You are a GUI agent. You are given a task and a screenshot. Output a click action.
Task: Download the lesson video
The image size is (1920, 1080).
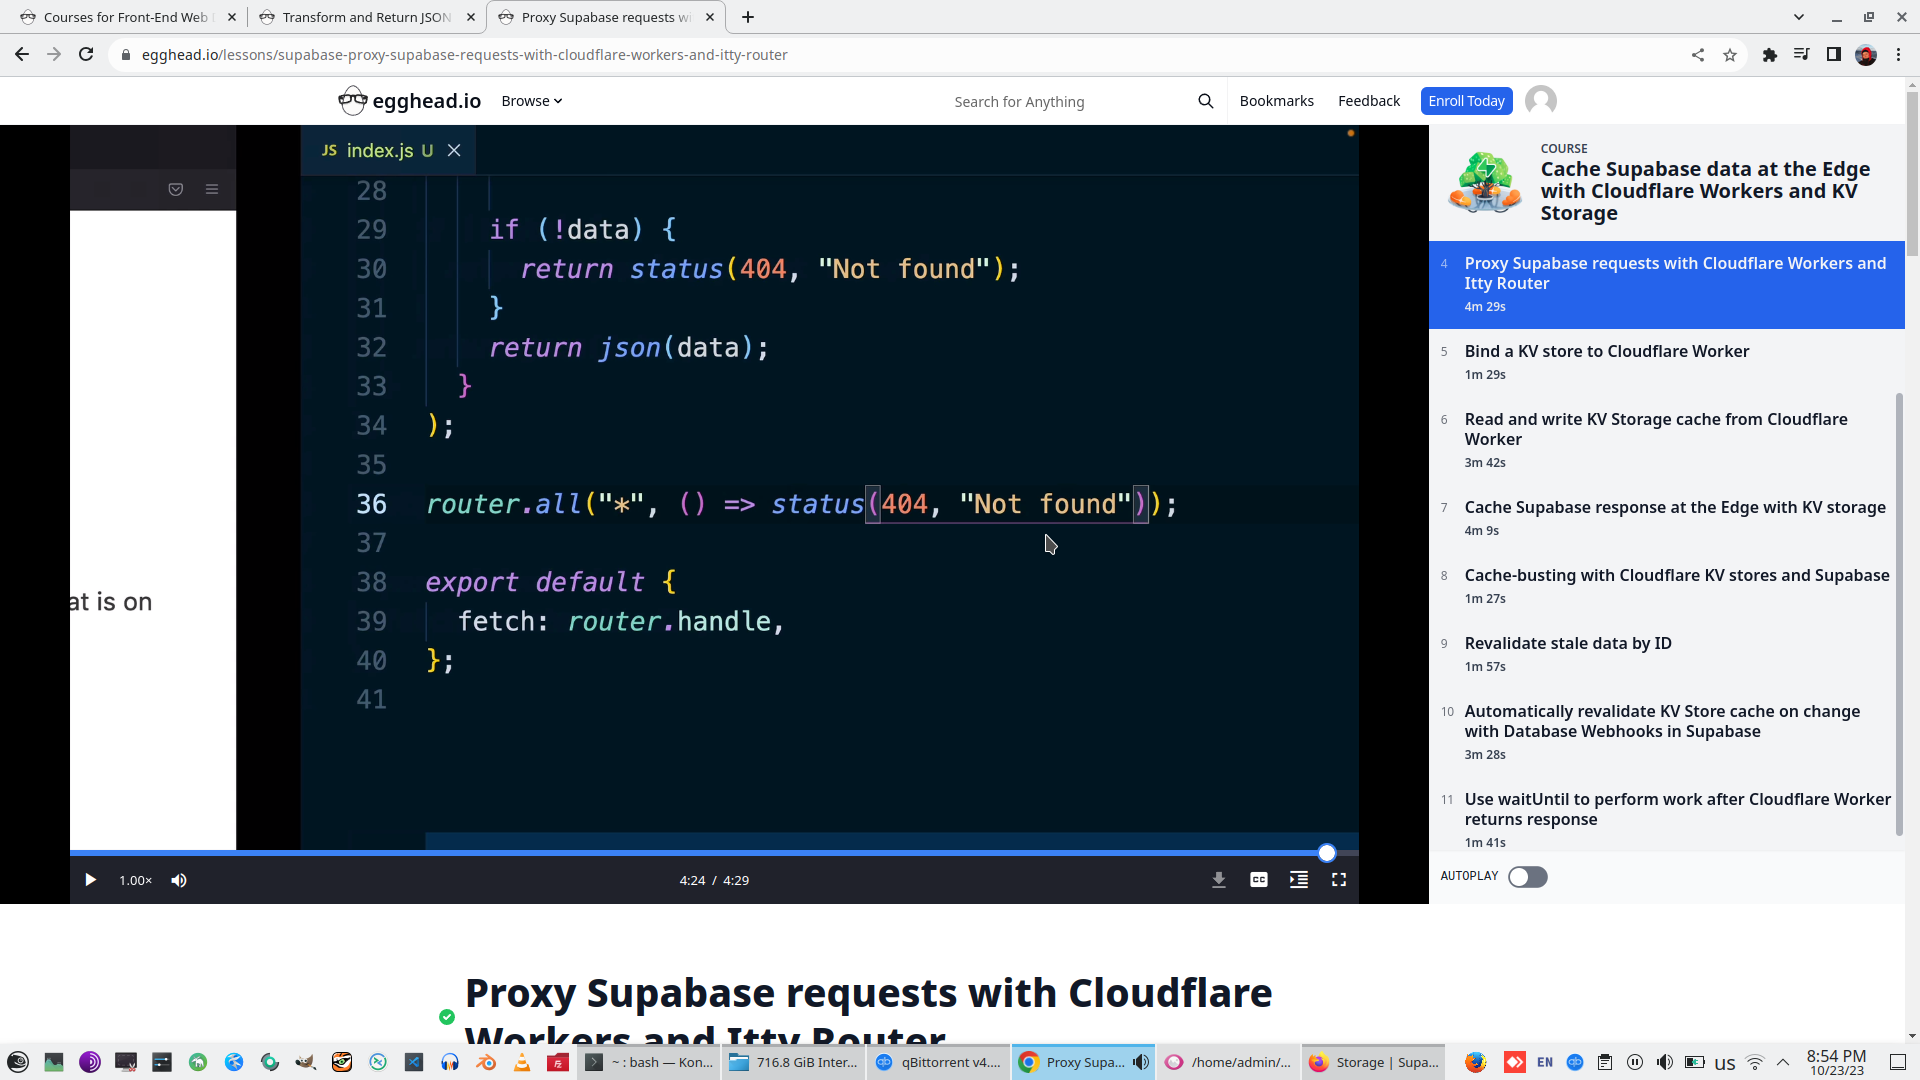point(1219,880)
